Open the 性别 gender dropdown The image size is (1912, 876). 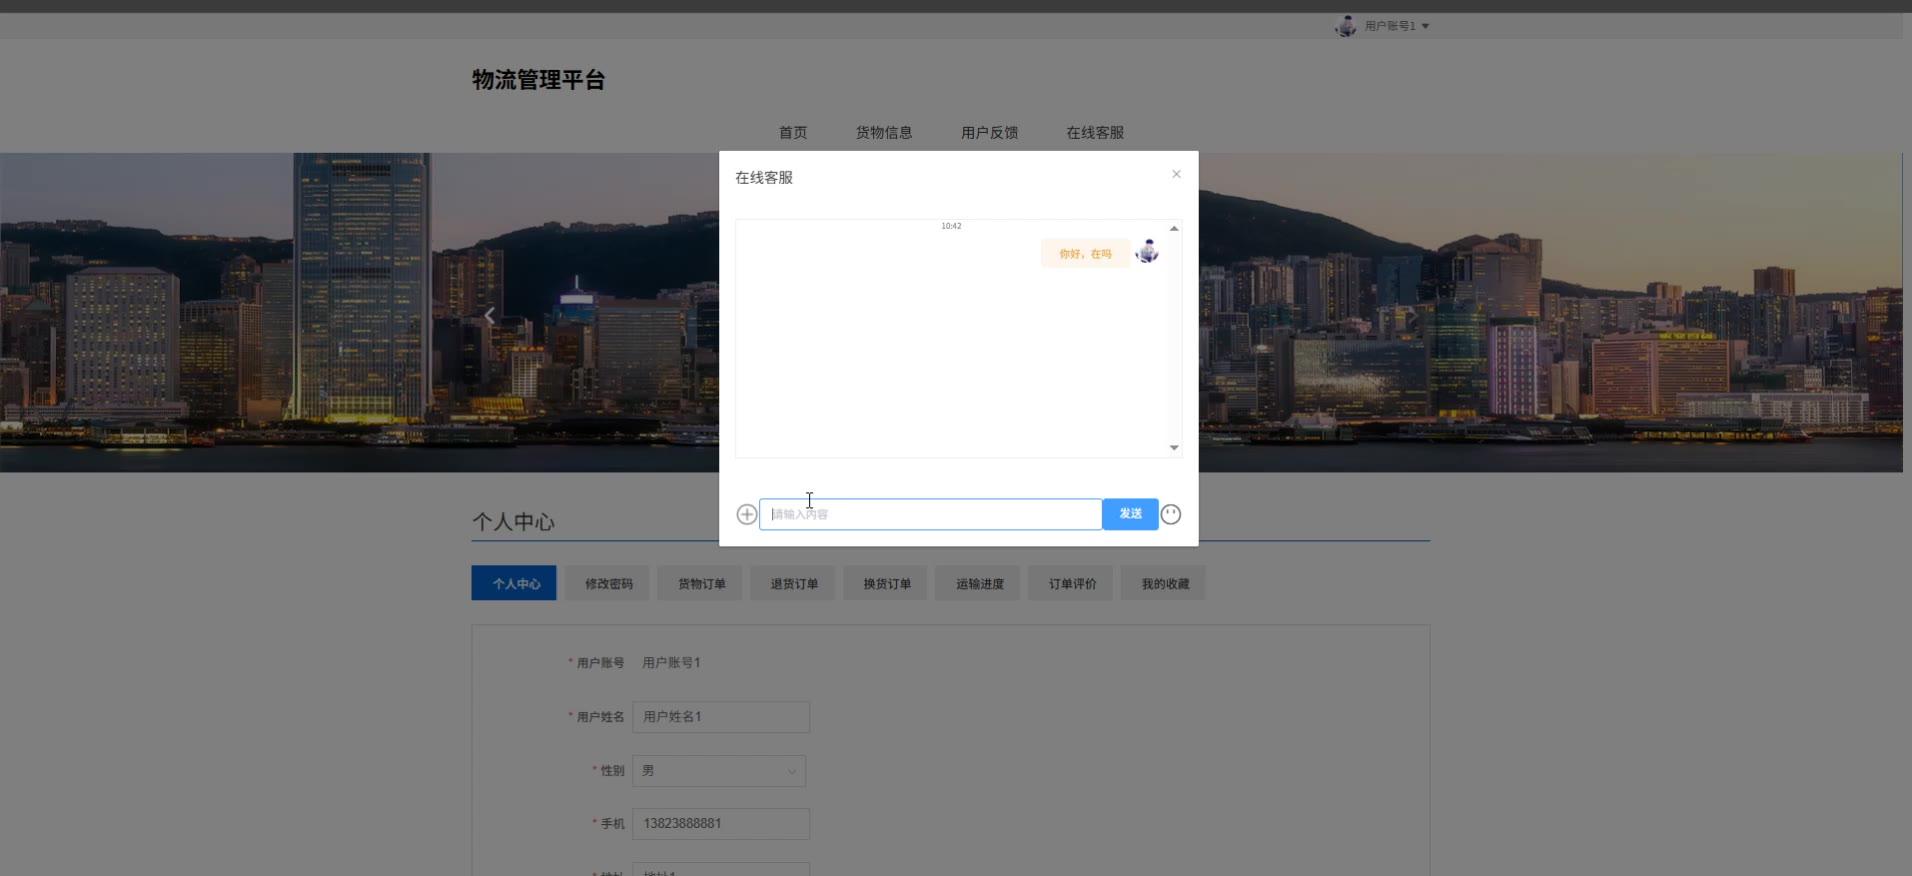click(x=719, y=771)
